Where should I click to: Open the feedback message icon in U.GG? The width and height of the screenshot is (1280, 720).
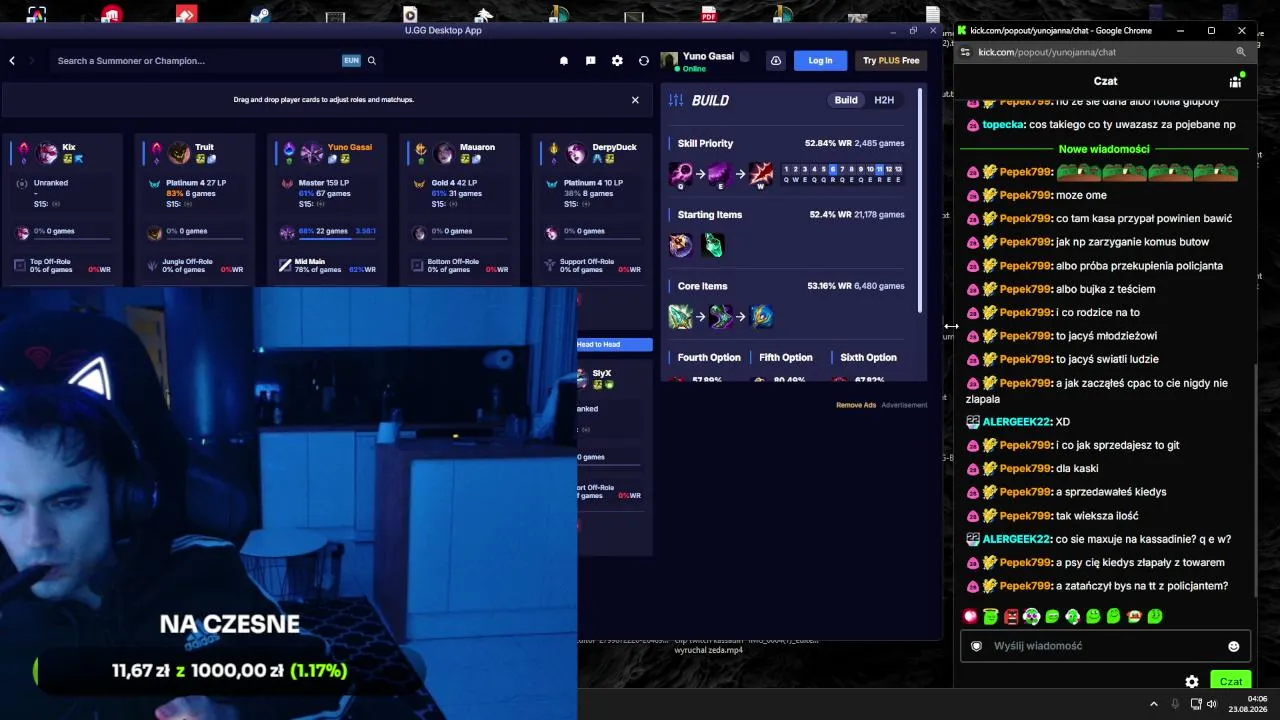[590, 61]
